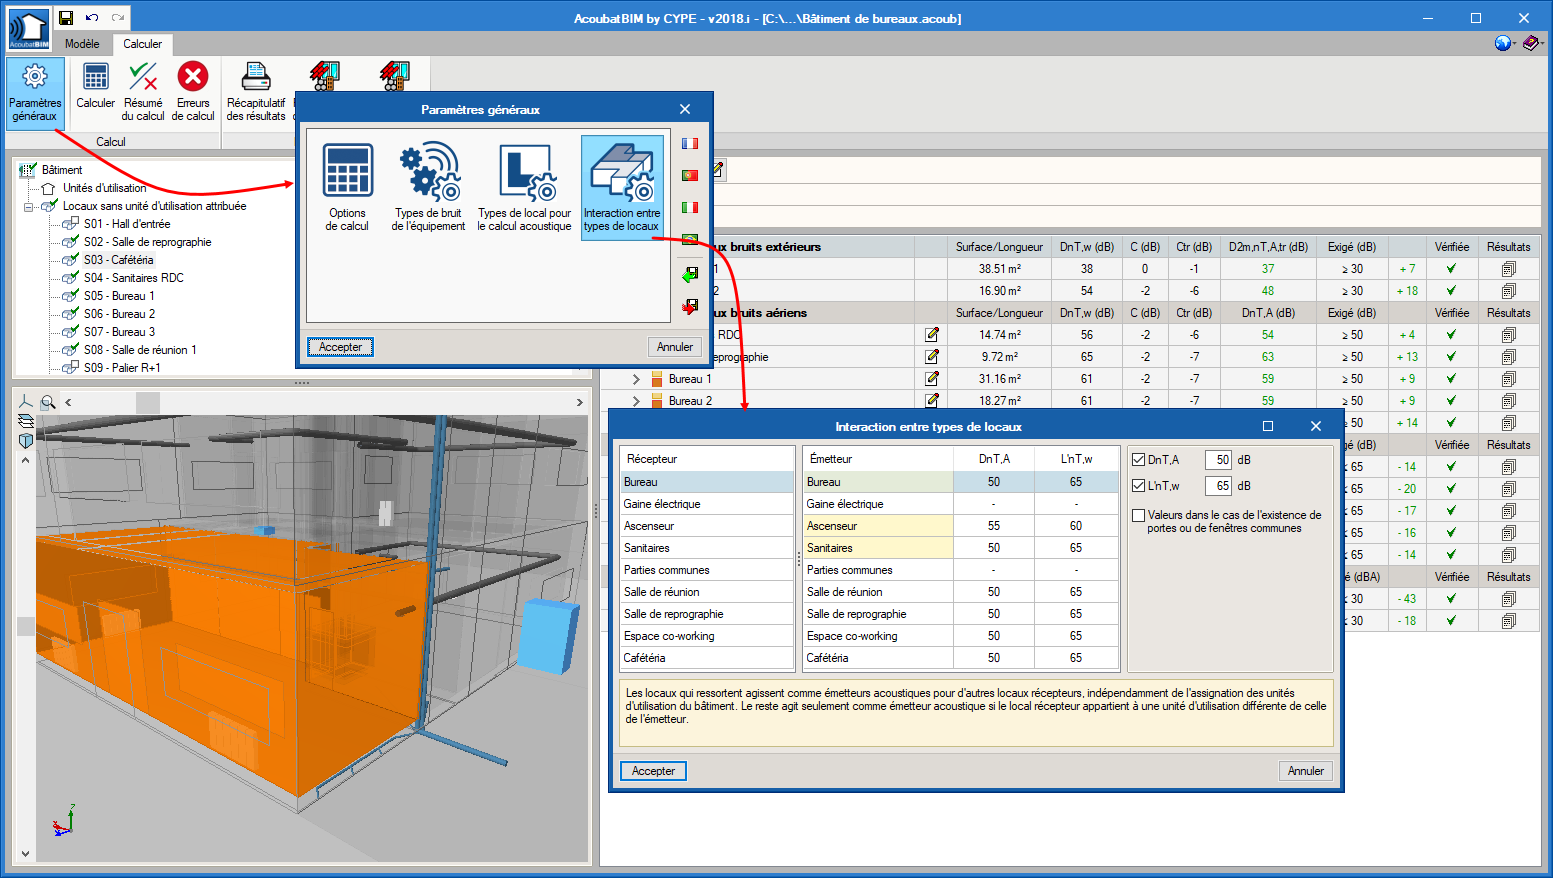Collapse Locaux sans unité d'utilisation attribuée
This screenshot has width=1553, height=878.
point(29,207)
